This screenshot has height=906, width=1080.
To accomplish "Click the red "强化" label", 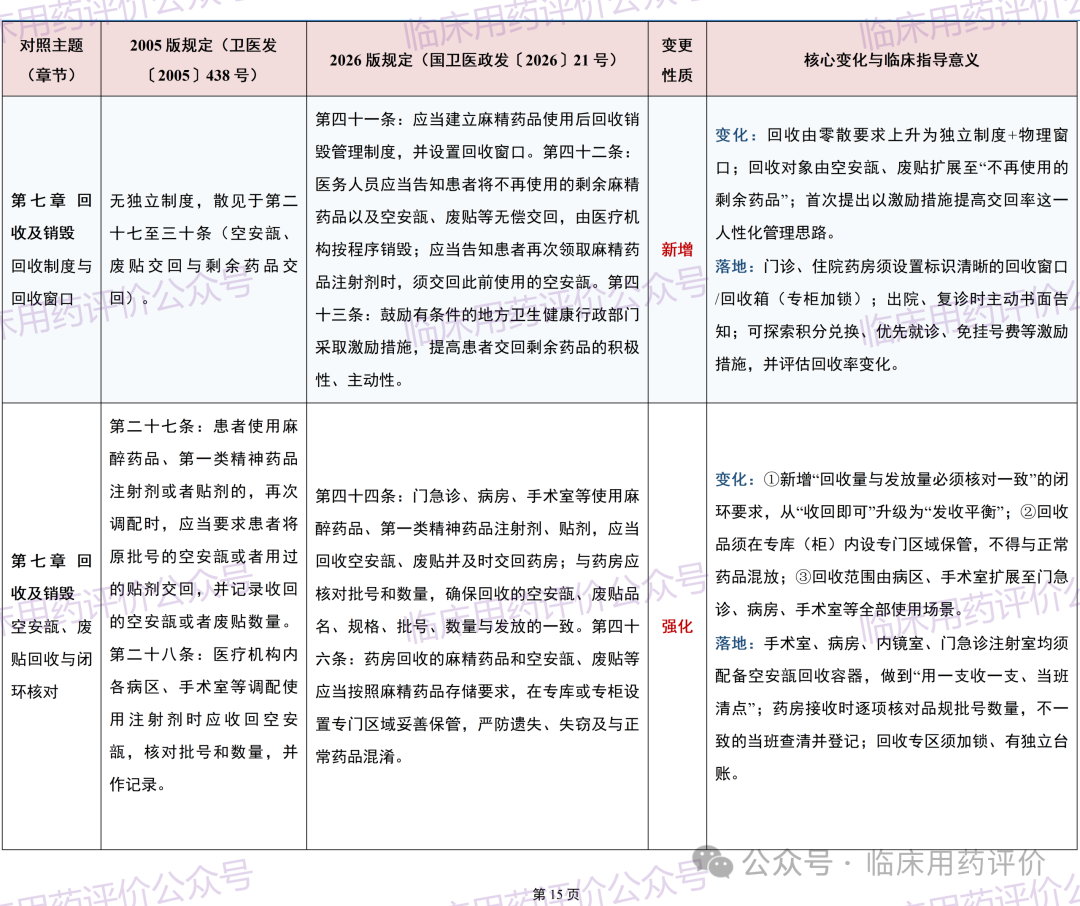I will pyautogui.click(x=677, y=626).
